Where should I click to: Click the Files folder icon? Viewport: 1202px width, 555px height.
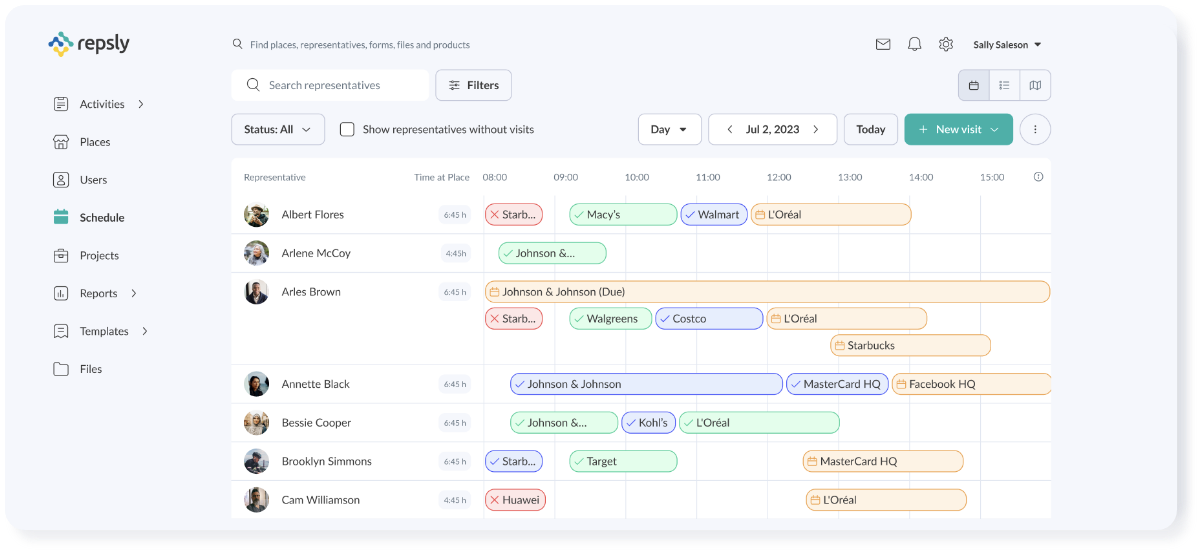click(61, 369)
